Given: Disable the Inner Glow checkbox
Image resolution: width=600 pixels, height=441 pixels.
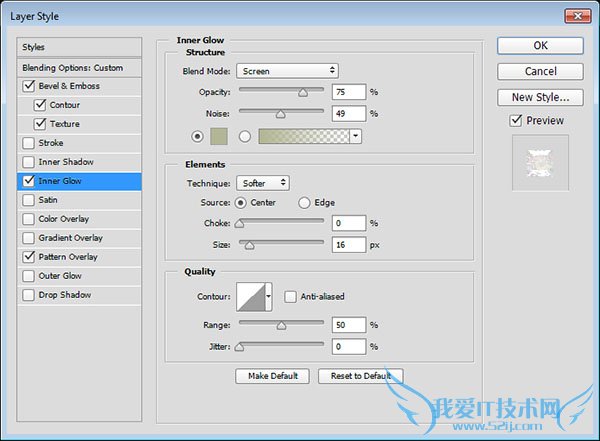Looking at the screenshot, I should pyautogui.click(x=29, y=181).
